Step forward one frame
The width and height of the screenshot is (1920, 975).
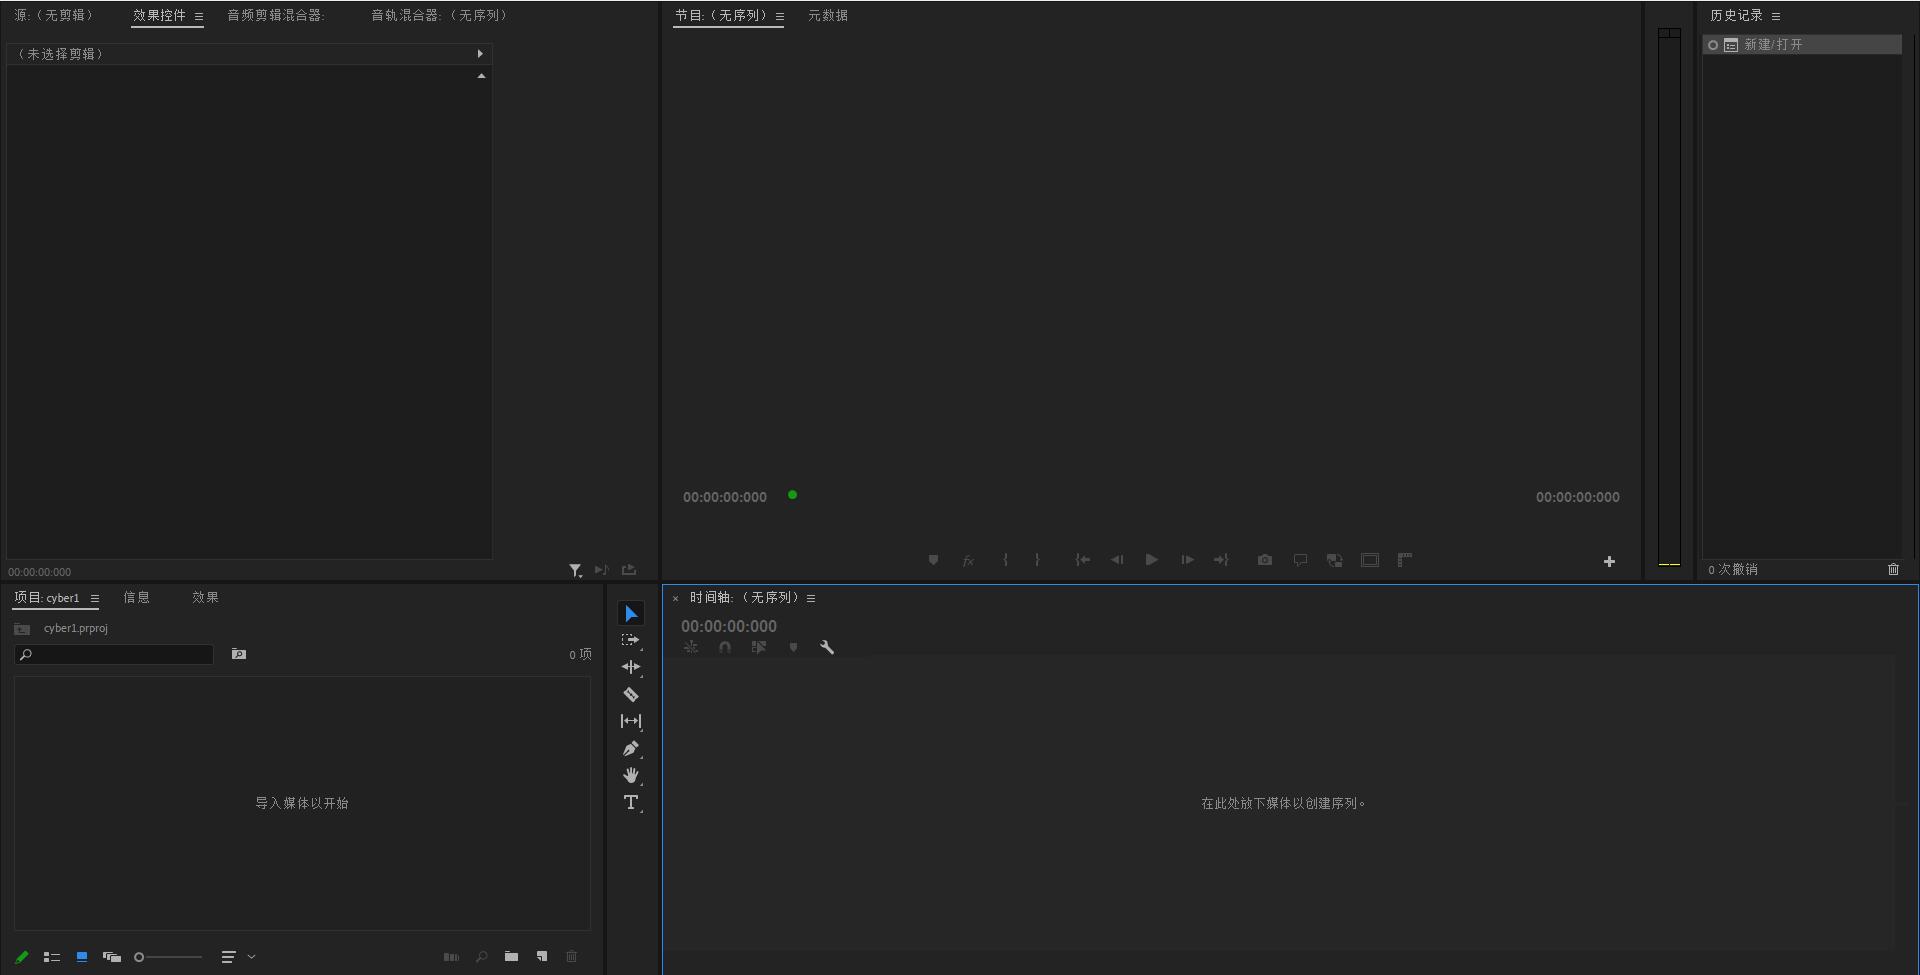(1187, 560)
